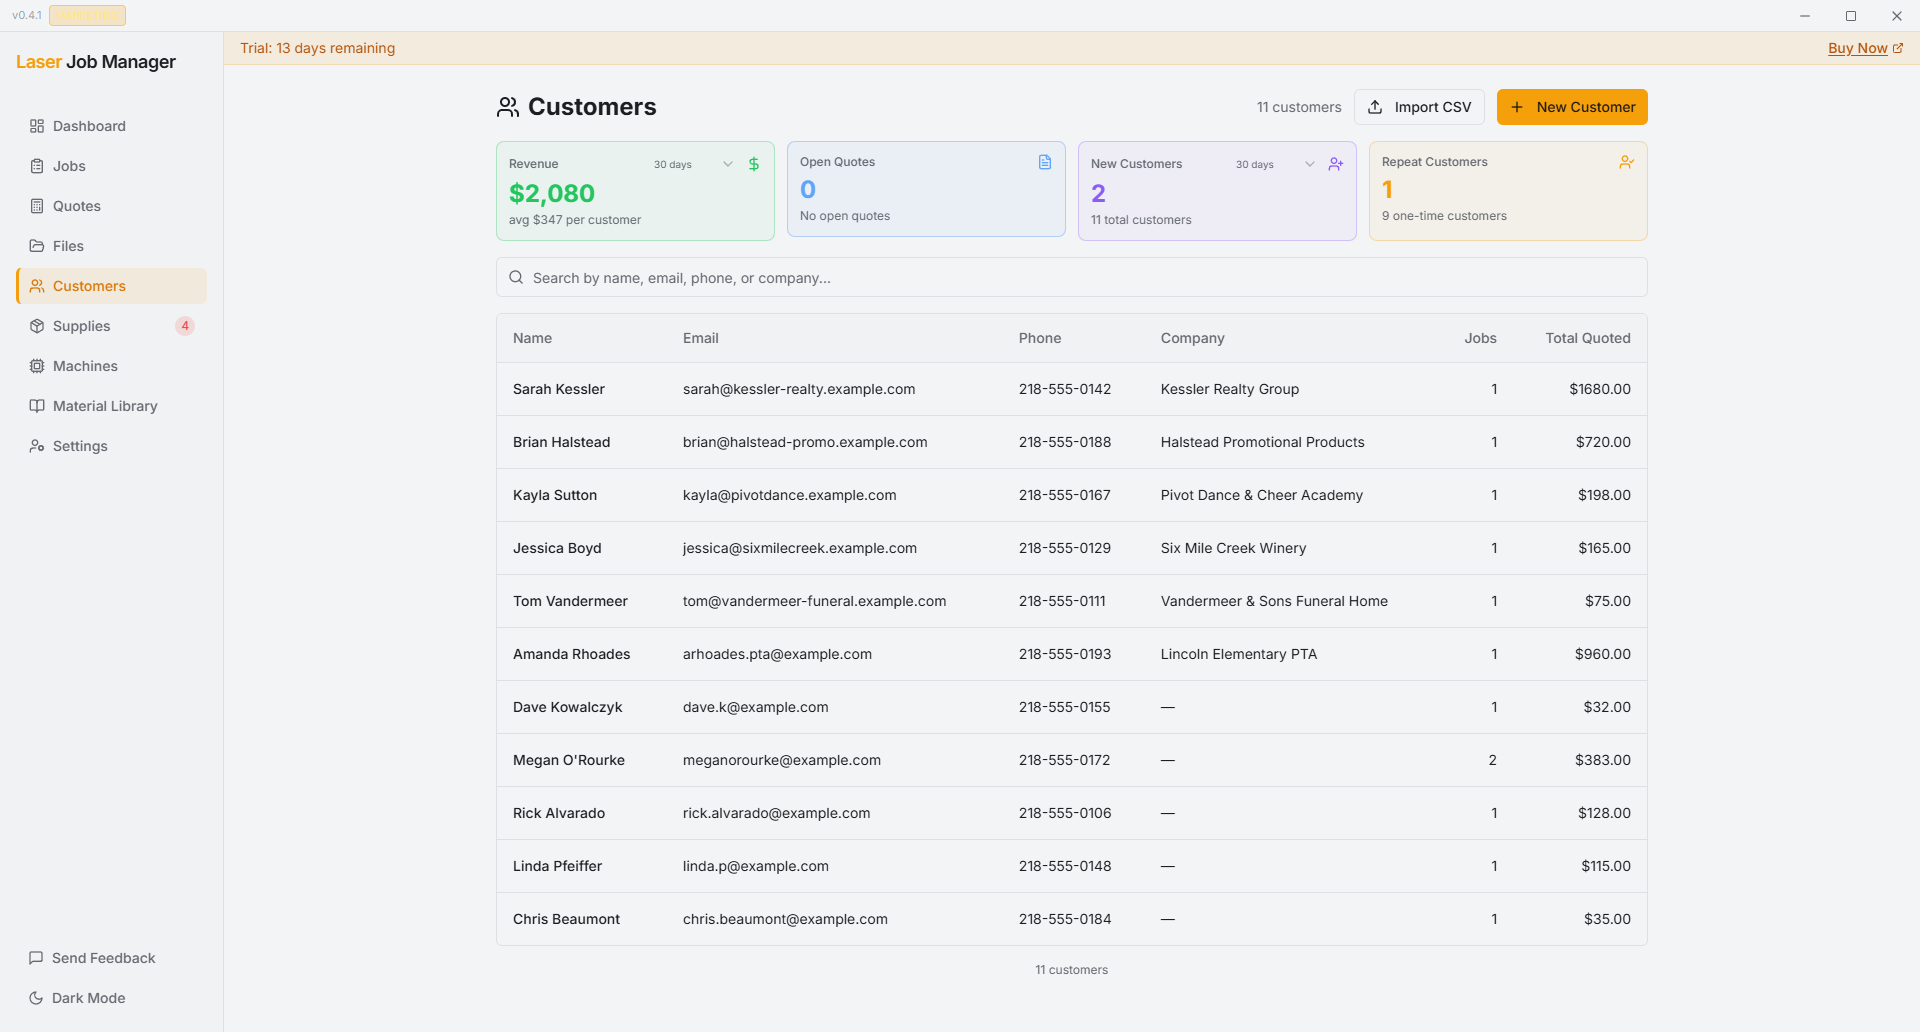This screenshot has height=1032, width=1920.
Task: Click the customer search input field
Action: tap(1071, 277)
